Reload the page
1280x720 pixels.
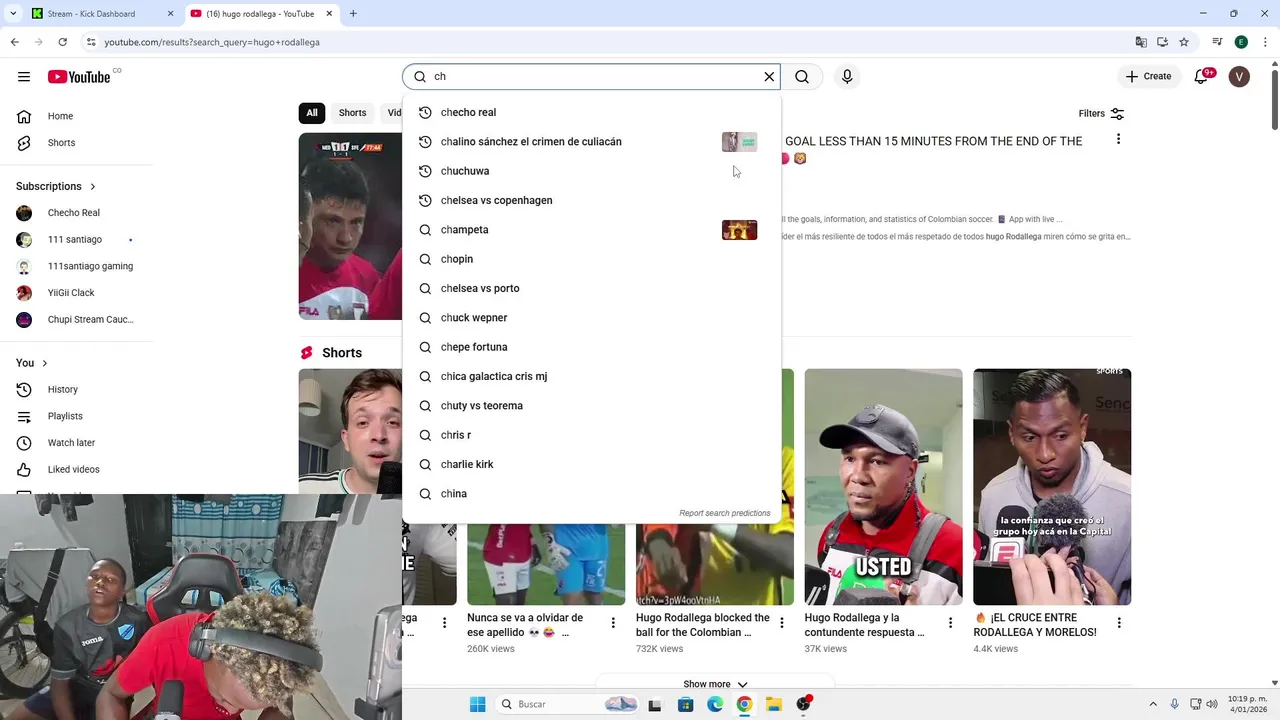[x=62, y=42]
